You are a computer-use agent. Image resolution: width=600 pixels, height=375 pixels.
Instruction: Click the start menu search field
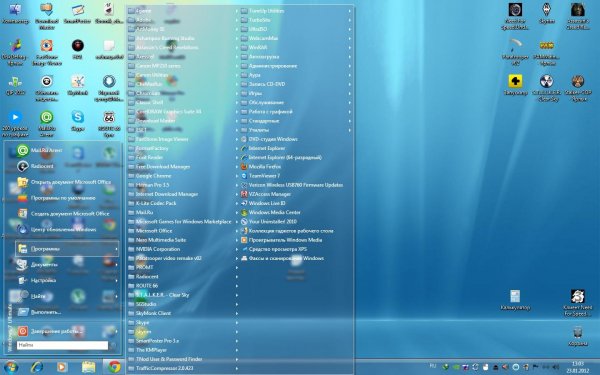click(x=62, y=345)
